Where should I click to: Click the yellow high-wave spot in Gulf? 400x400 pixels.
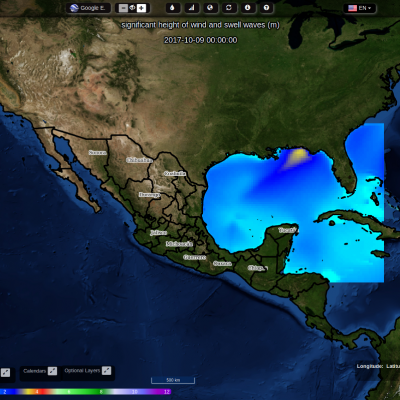[x=299, y=154]
